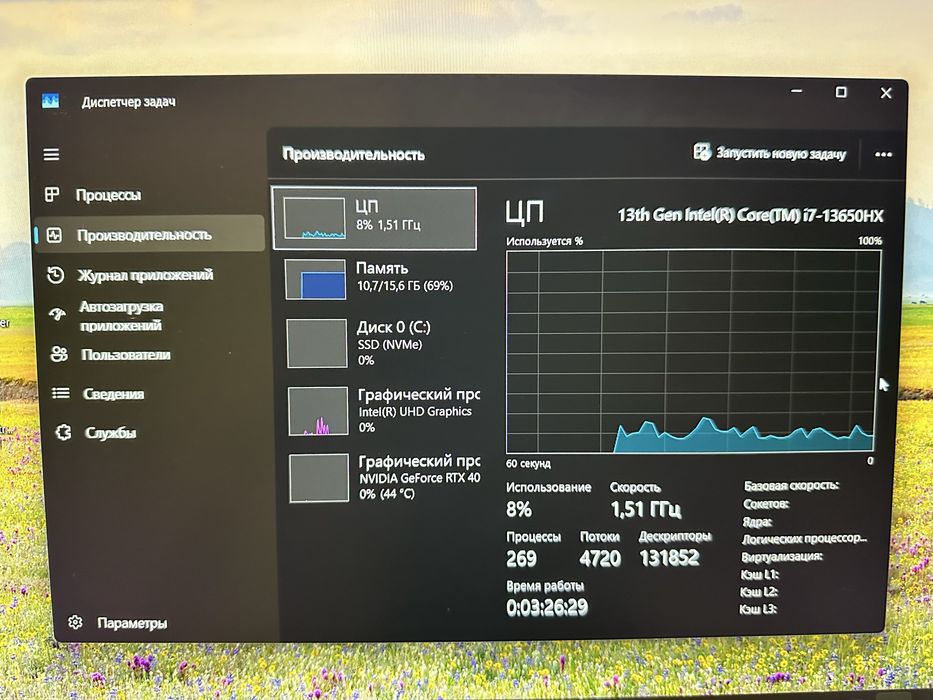Open the Пользователи users icon
This screenshot has height=700, width=933.
(x=59, y=354)
